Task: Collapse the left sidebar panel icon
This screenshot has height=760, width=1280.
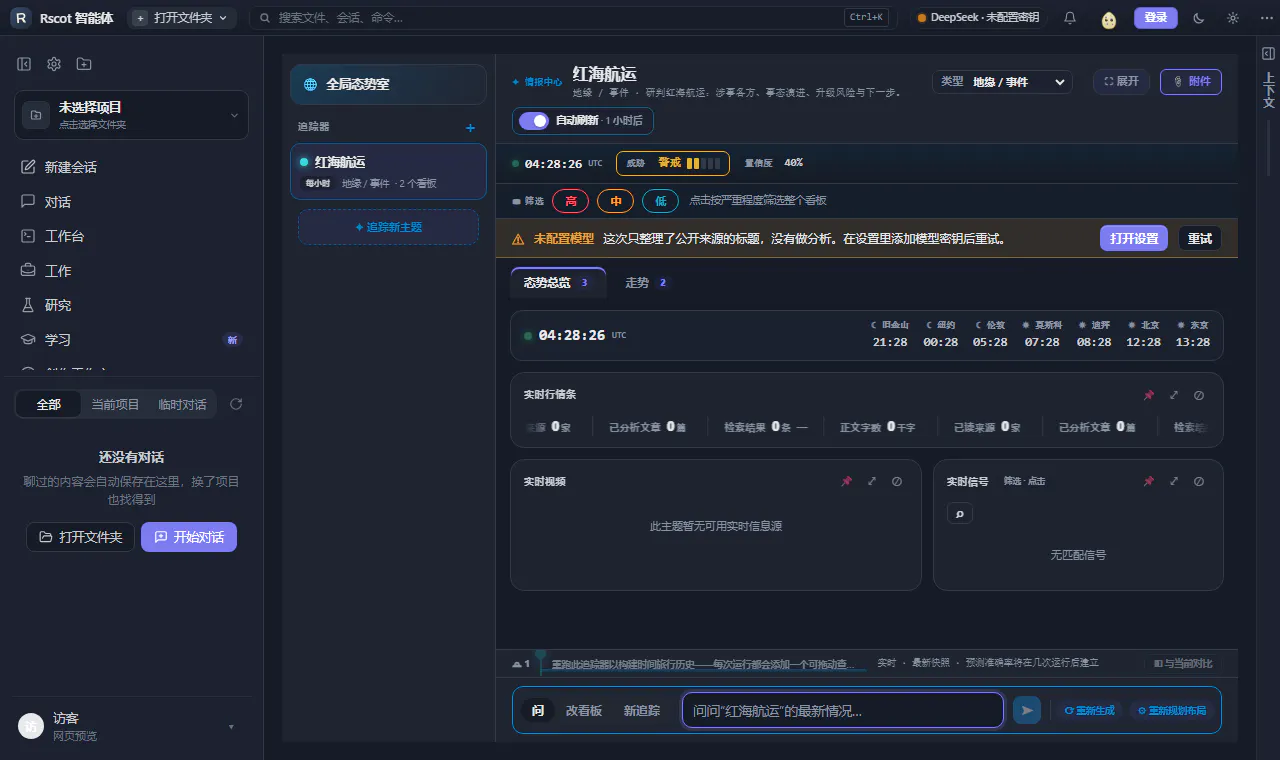Action: tap(24, 64)
